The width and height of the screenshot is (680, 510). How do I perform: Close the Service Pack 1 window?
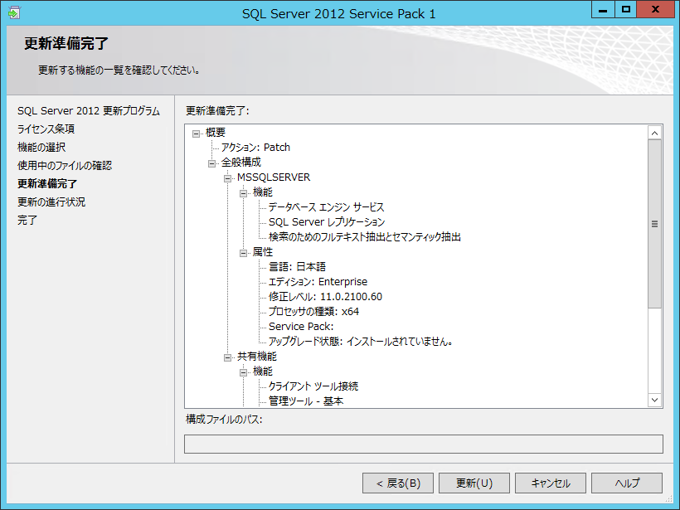tap(655, 10)
